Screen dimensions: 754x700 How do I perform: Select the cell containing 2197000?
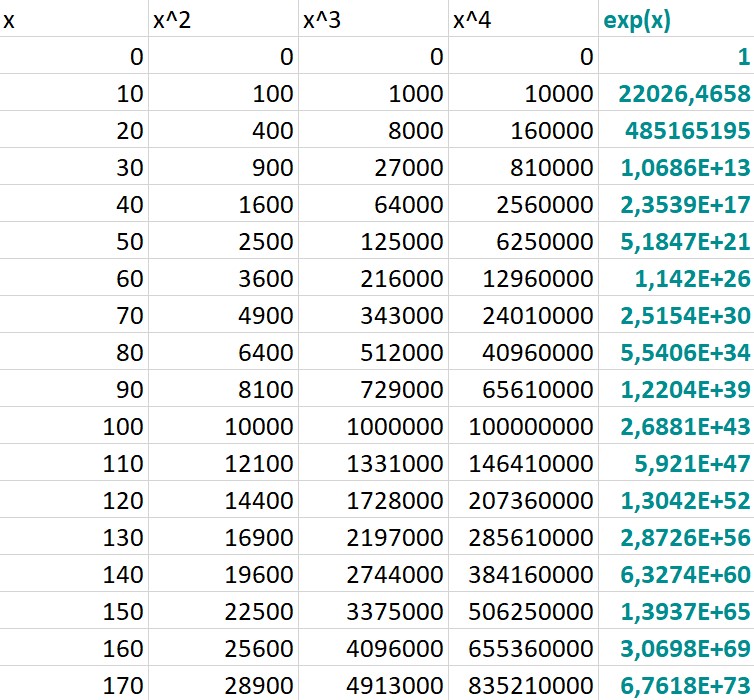point(374,537)
